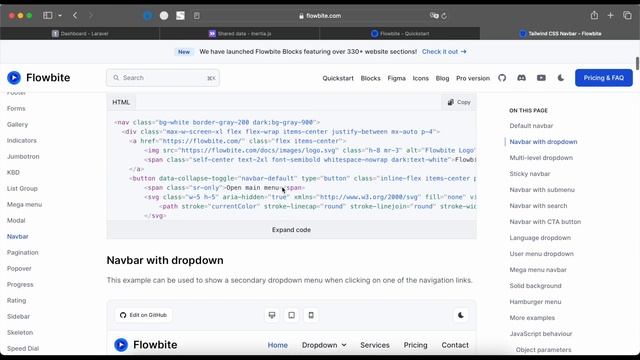Open the YouTube channel icon

click(x=541, y=78)
